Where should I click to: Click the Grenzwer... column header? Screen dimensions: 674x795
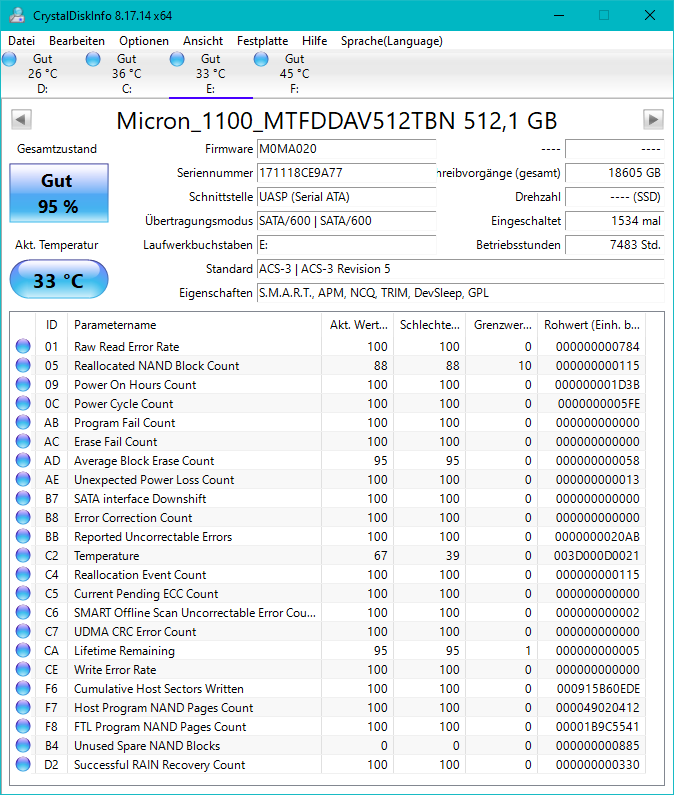point(502,325)
